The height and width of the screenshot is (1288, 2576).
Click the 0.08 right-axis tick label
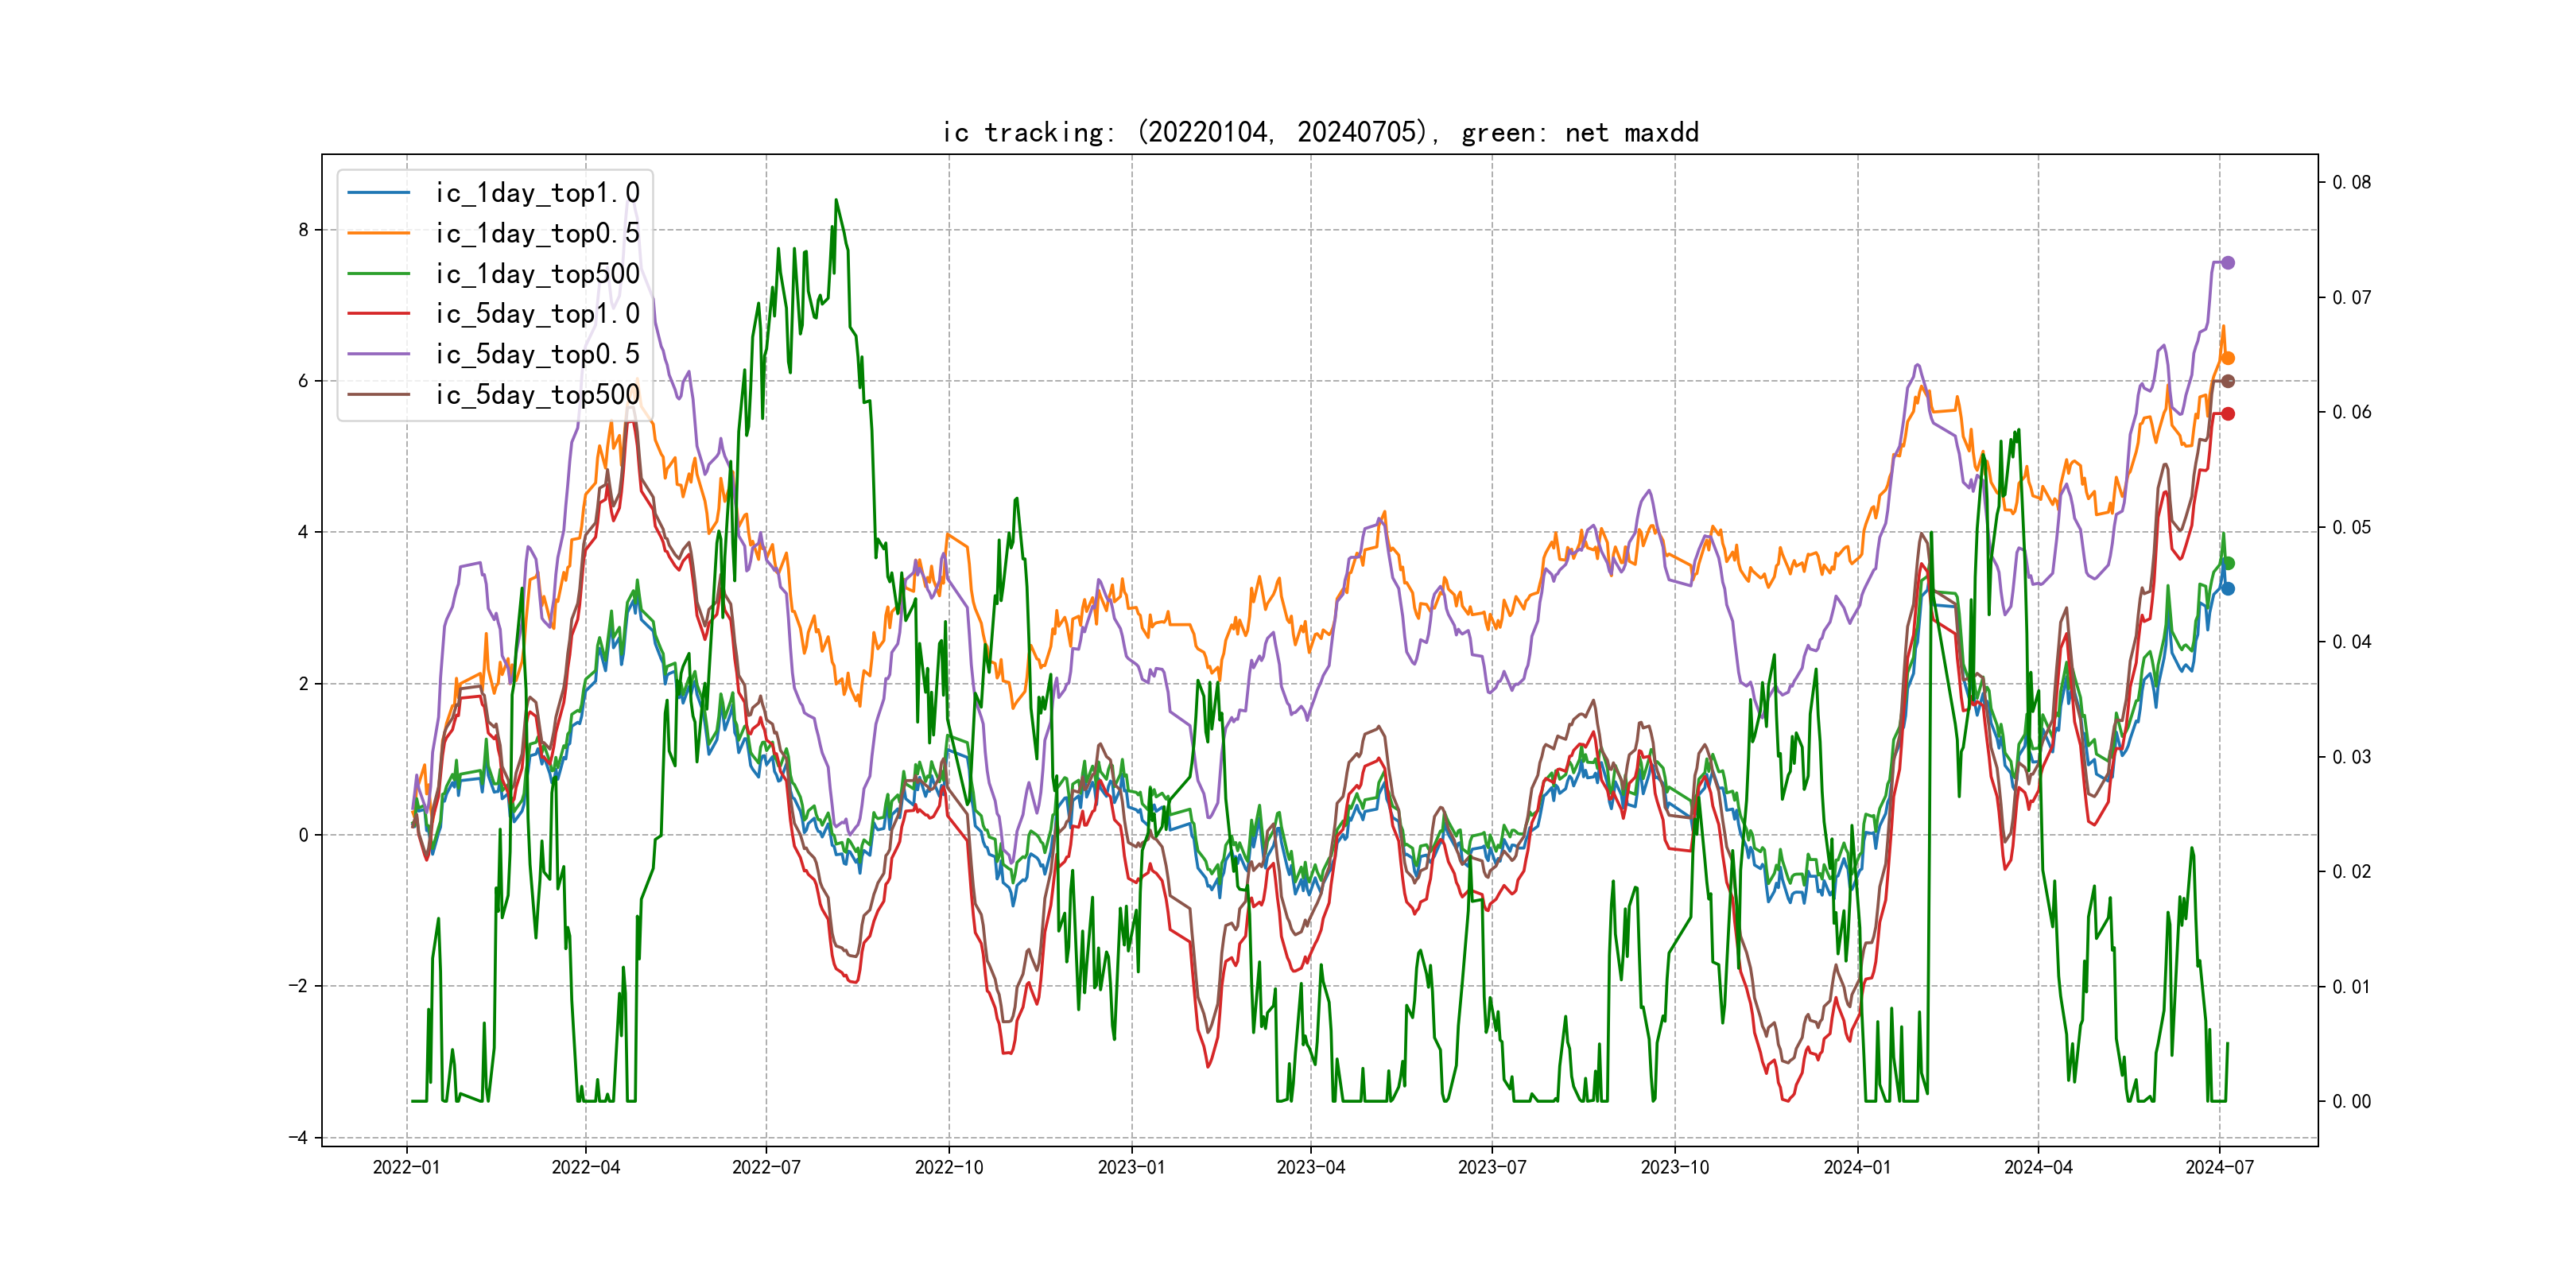2351,182
